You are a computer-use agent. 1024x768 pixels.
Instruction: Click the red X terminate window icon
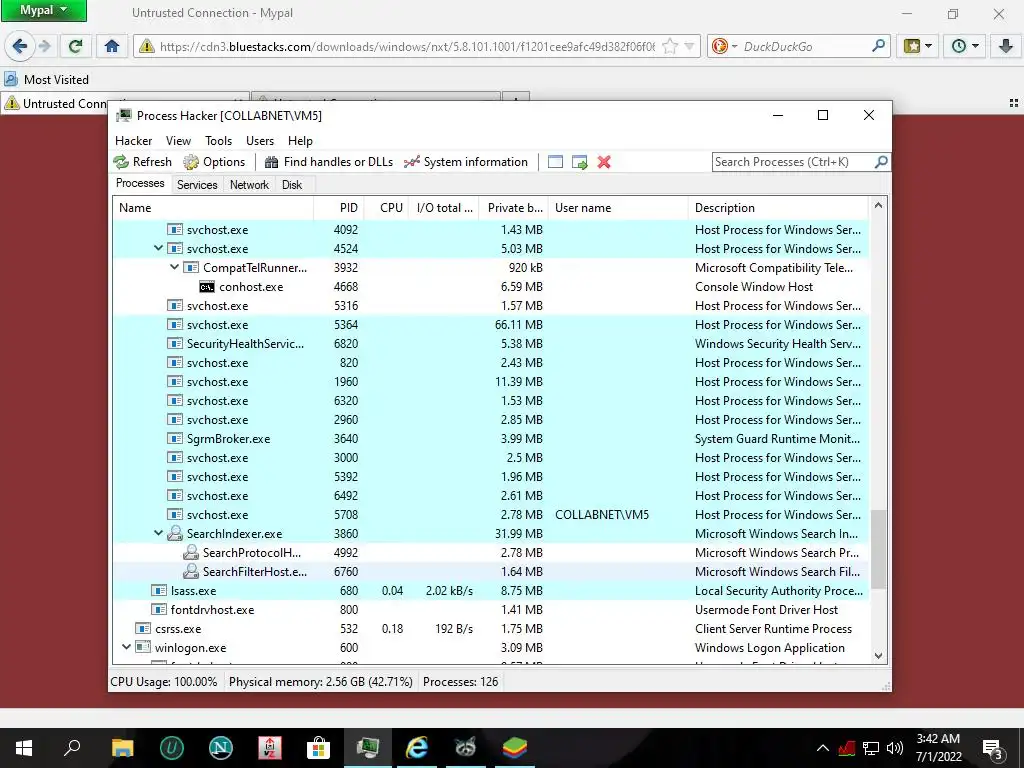tap(604, 162)
